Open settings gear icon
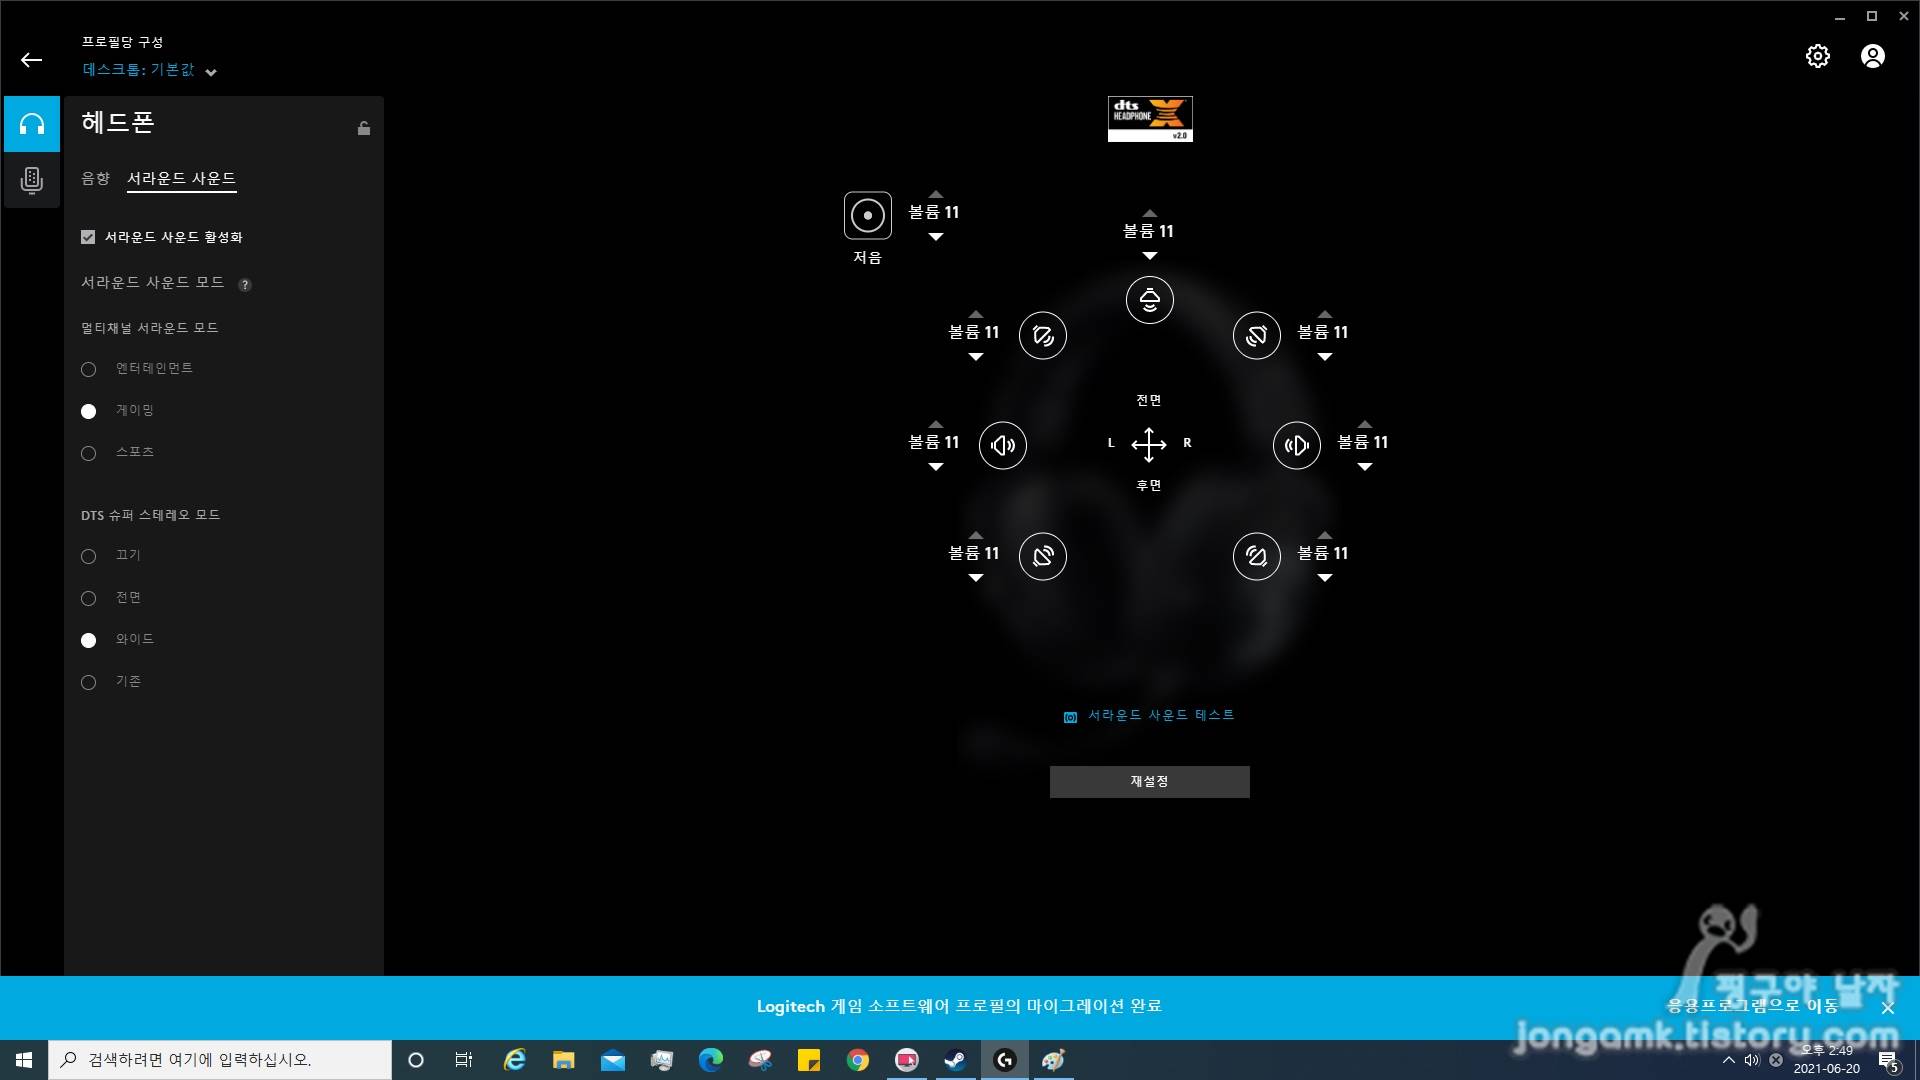 (1817, 56)
